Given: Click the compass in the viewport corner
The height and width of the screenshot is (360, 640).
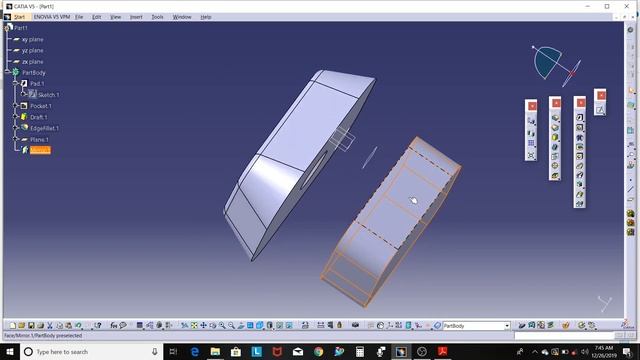Looking at the screenshot, I should [556, 66].
